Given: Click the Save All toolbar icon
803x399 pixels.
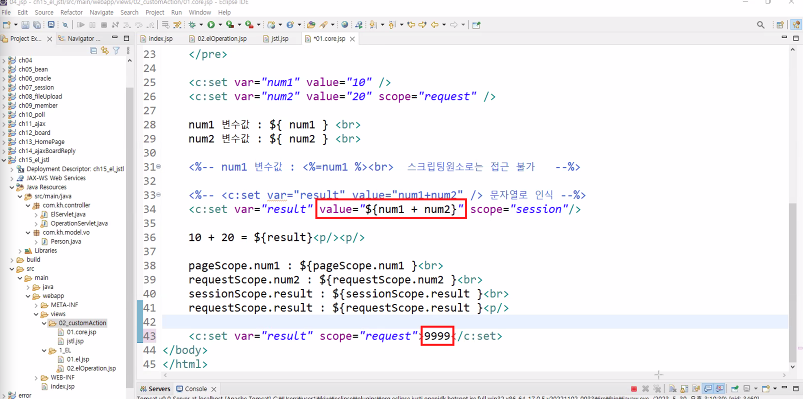Looking at the screenshot, I should point(37,25).
